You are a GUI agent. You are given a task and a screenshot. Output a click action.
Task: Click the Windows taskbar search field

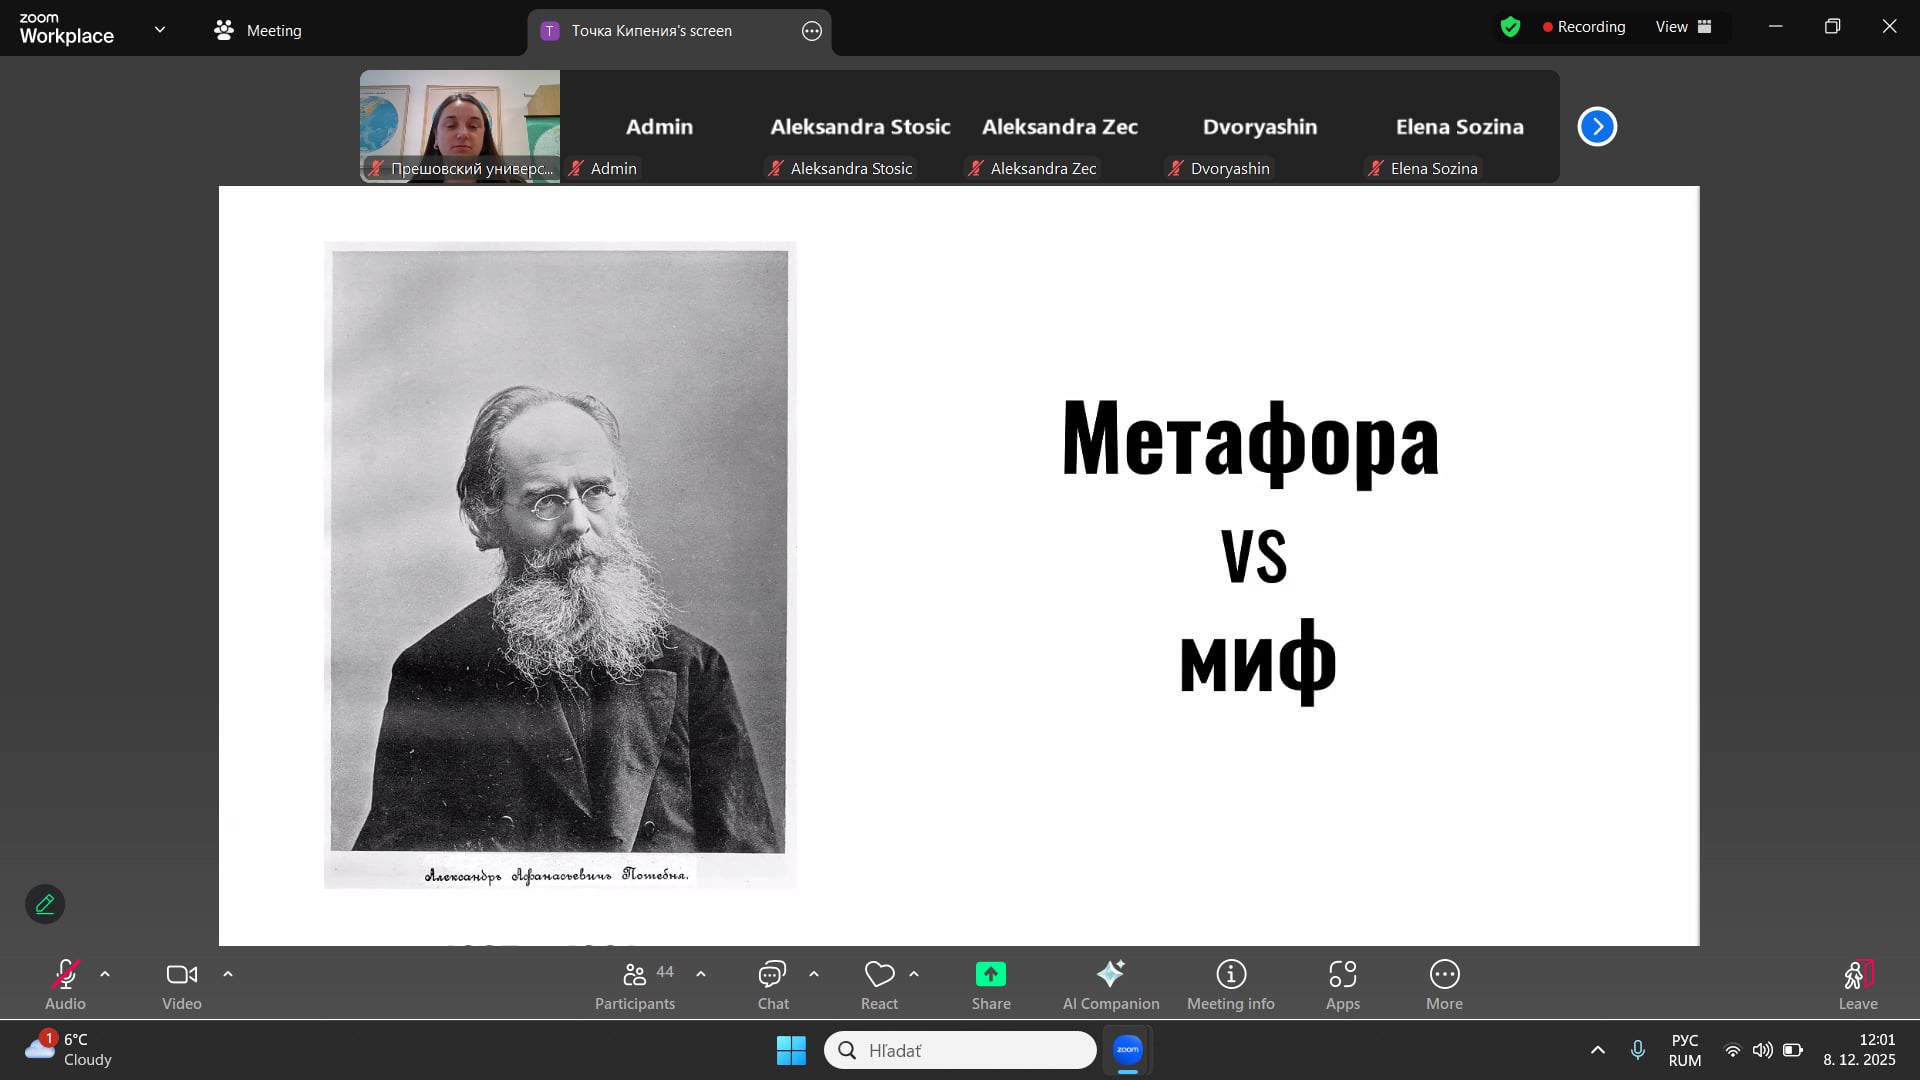click(x=960, y=1050)
